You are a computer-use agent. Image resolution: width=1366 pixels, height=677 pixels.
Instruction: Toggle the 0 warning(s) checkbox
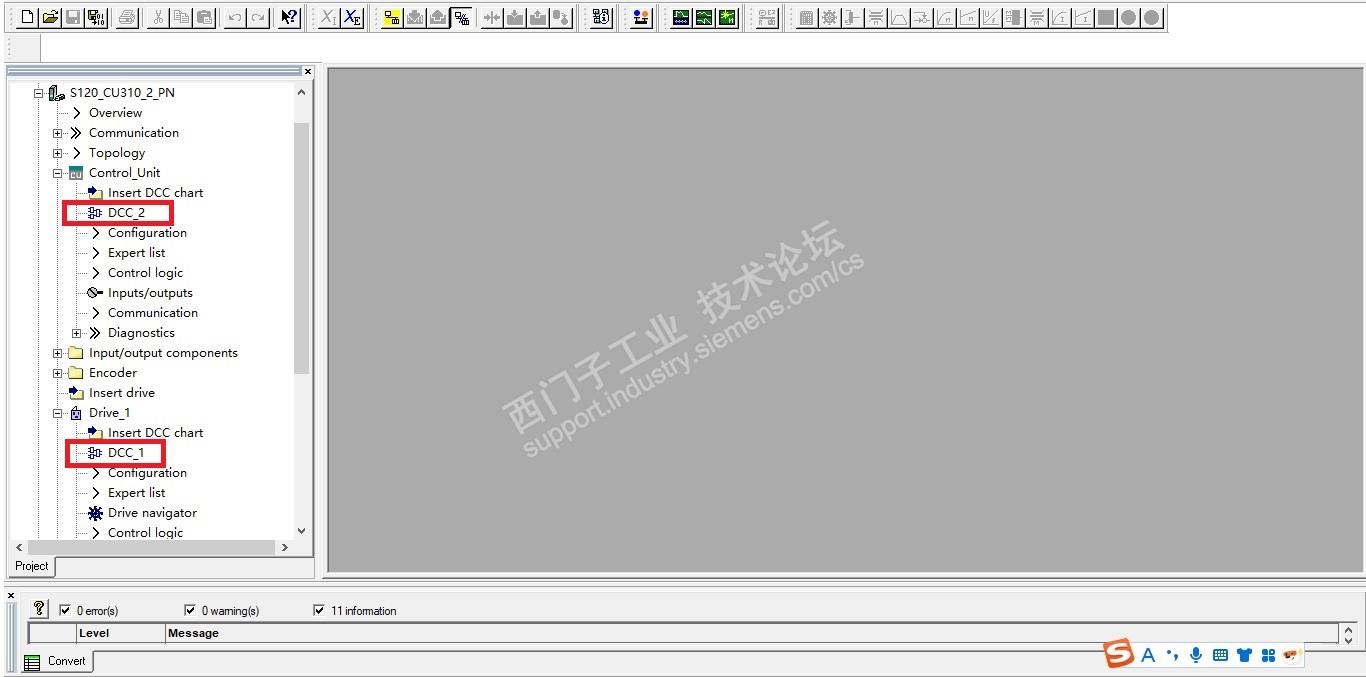pos(190,610)
